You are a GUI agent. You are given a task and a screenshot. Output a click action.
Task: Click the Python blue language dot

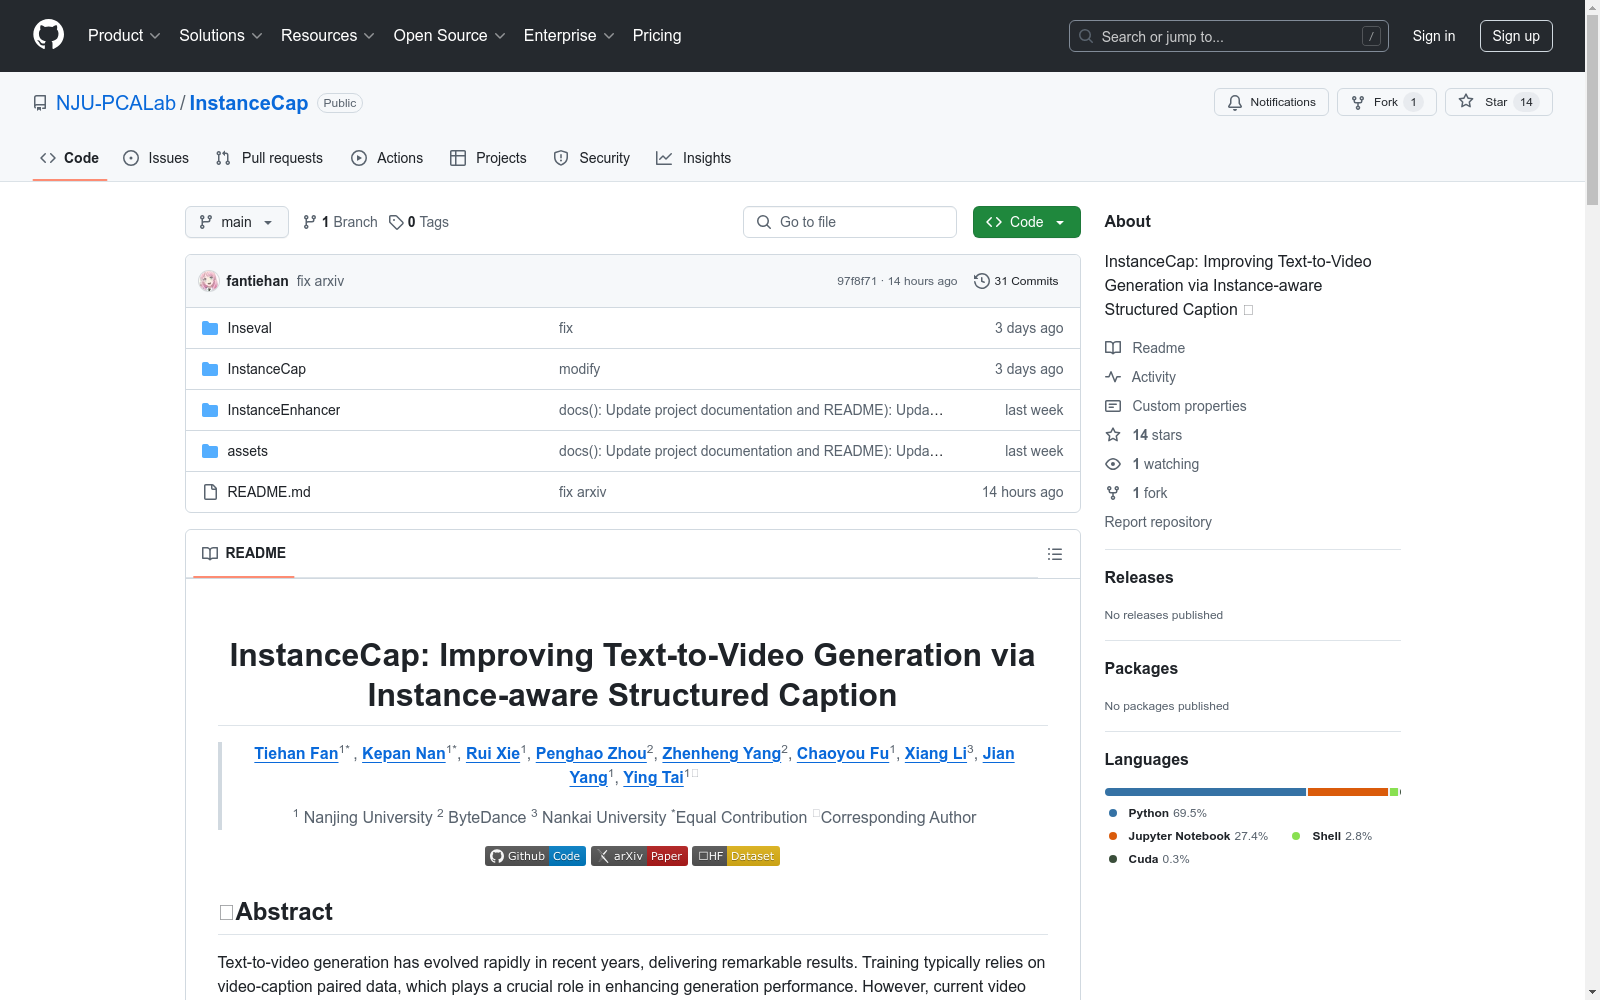[x=1113, y=813]
